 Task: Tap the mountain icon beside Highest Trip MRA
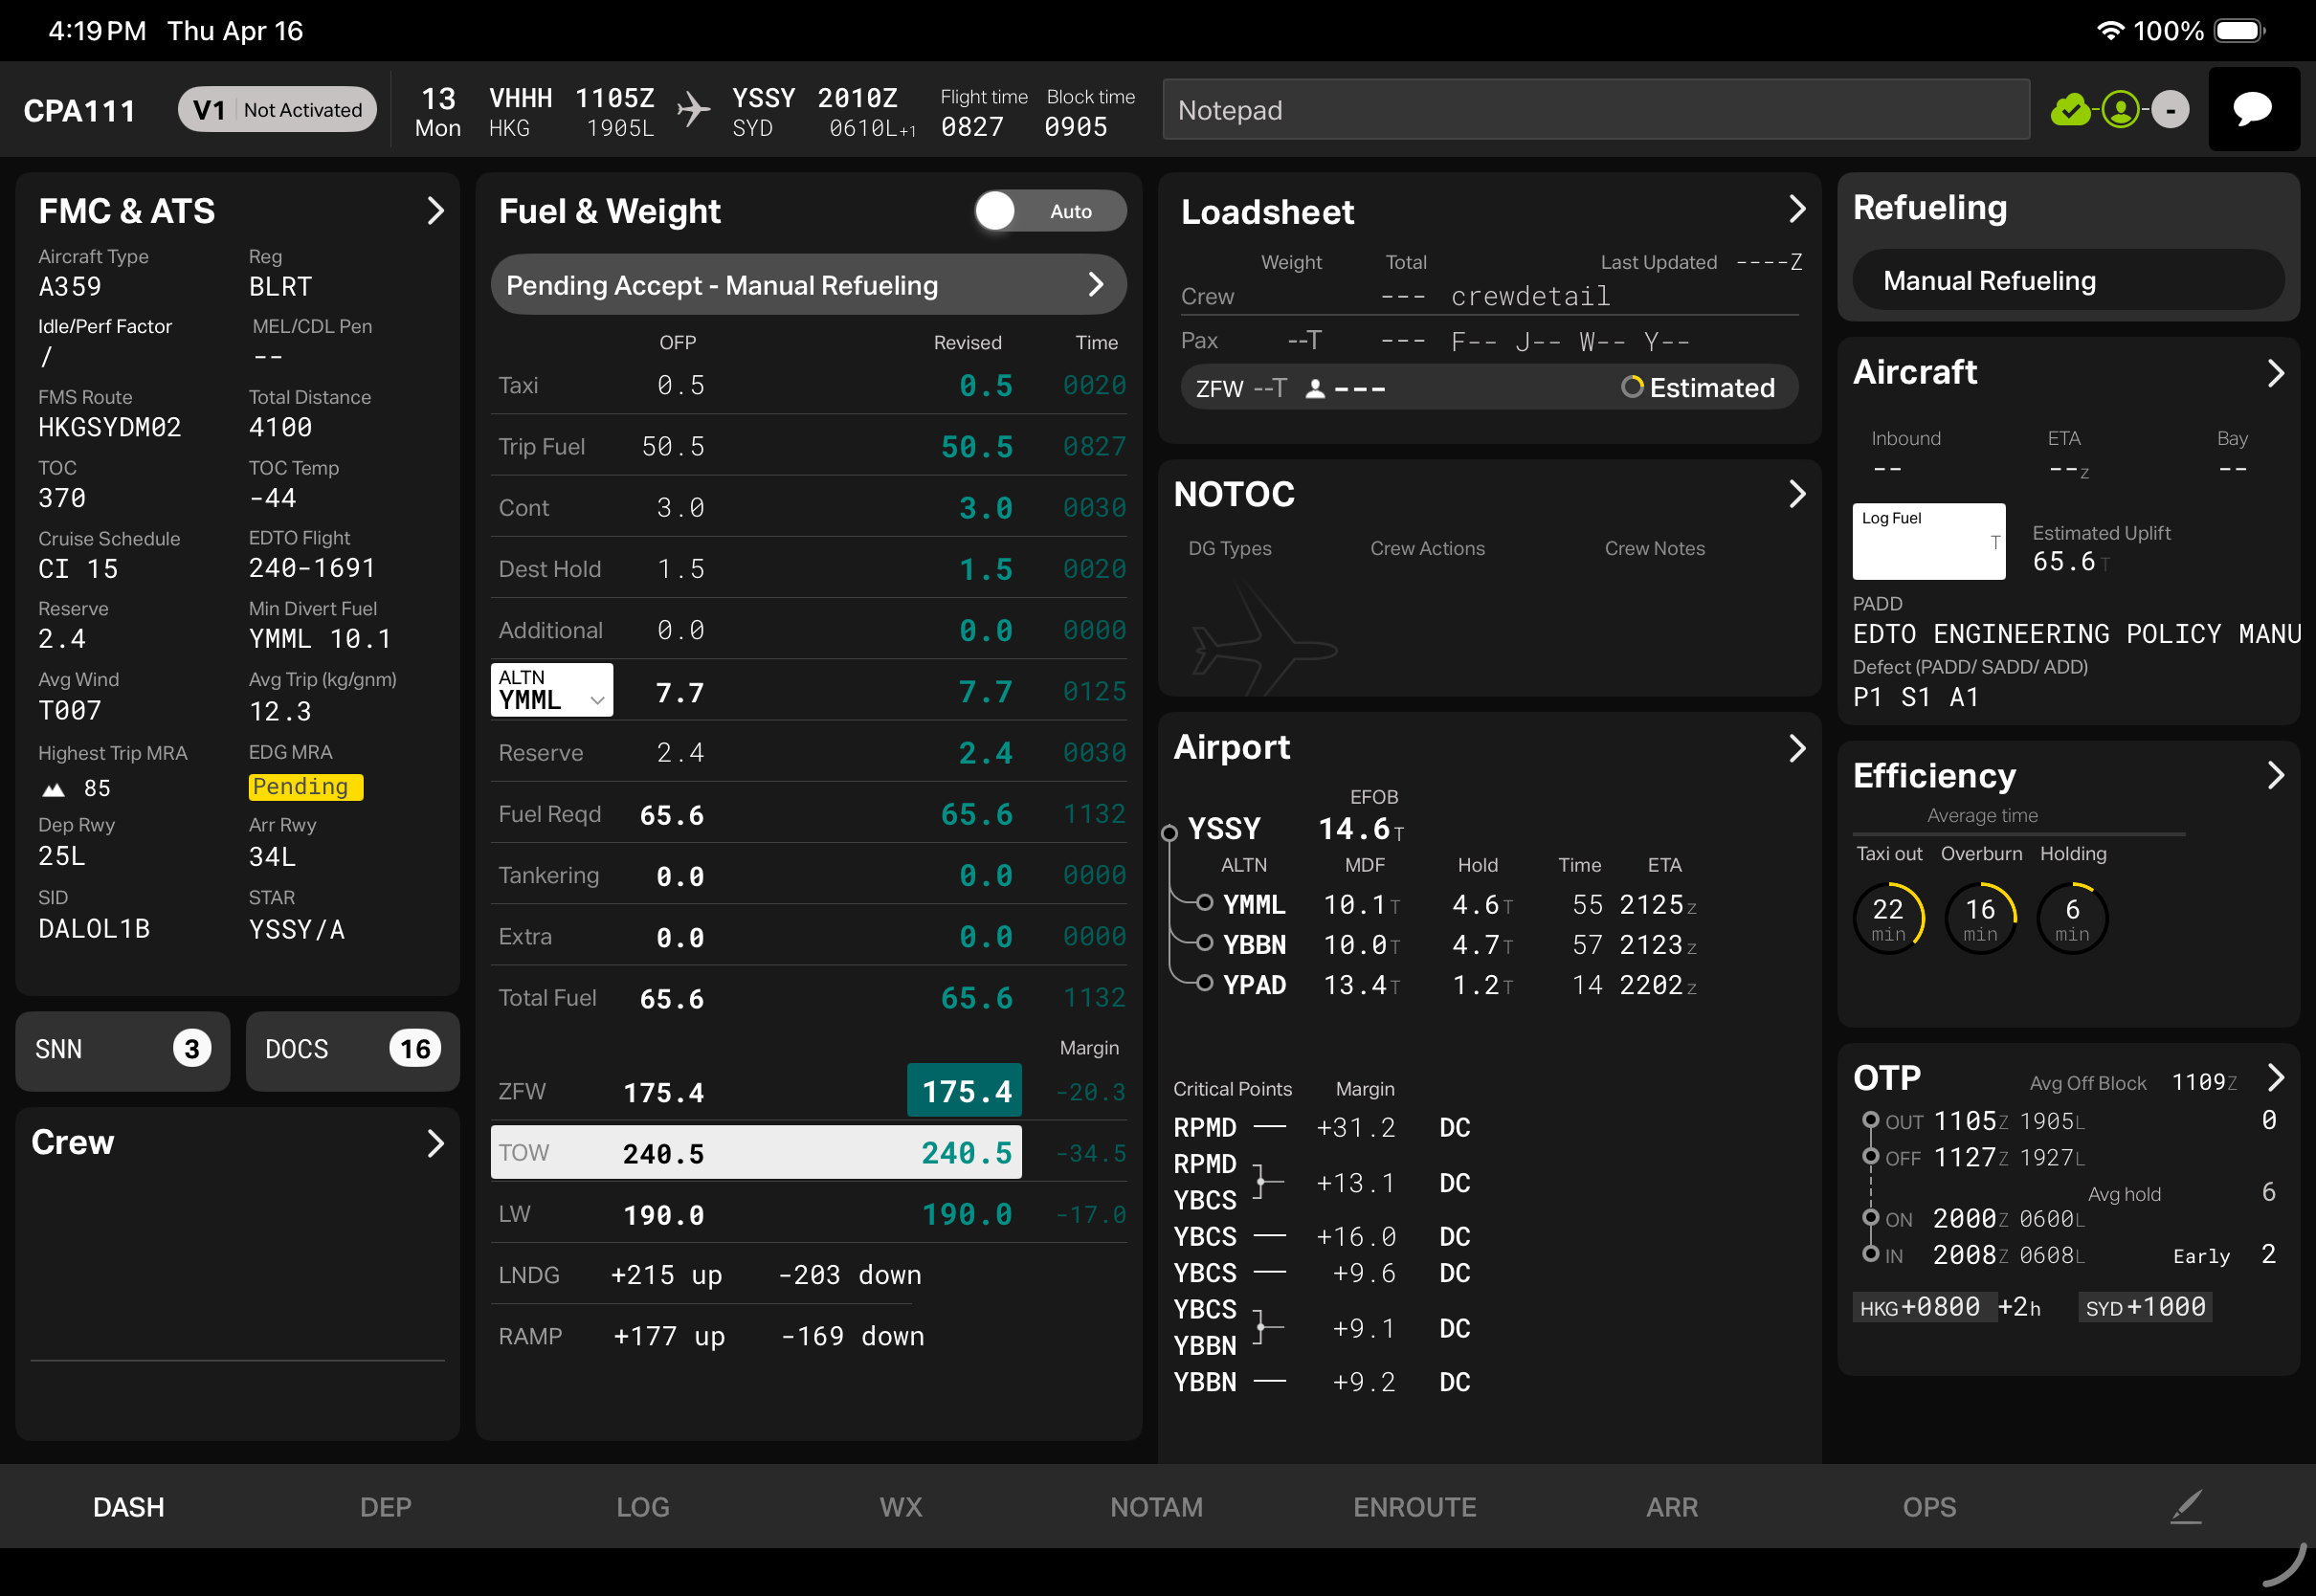coord(54,789)
